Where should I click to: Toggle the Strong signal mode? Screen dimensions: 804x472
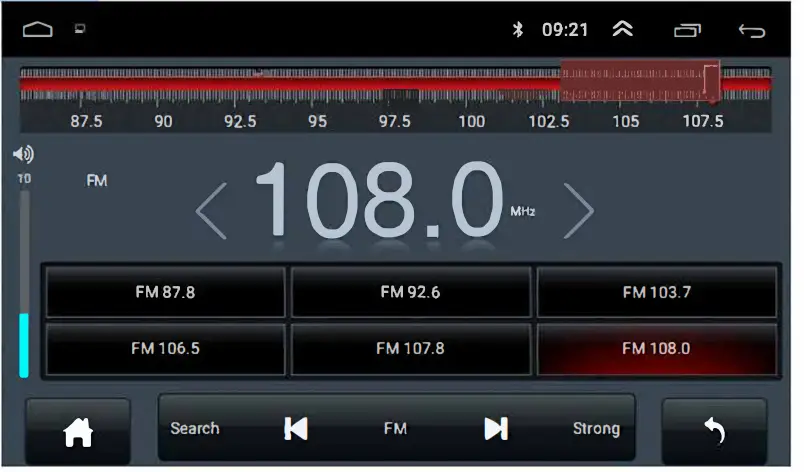(596, 429)
